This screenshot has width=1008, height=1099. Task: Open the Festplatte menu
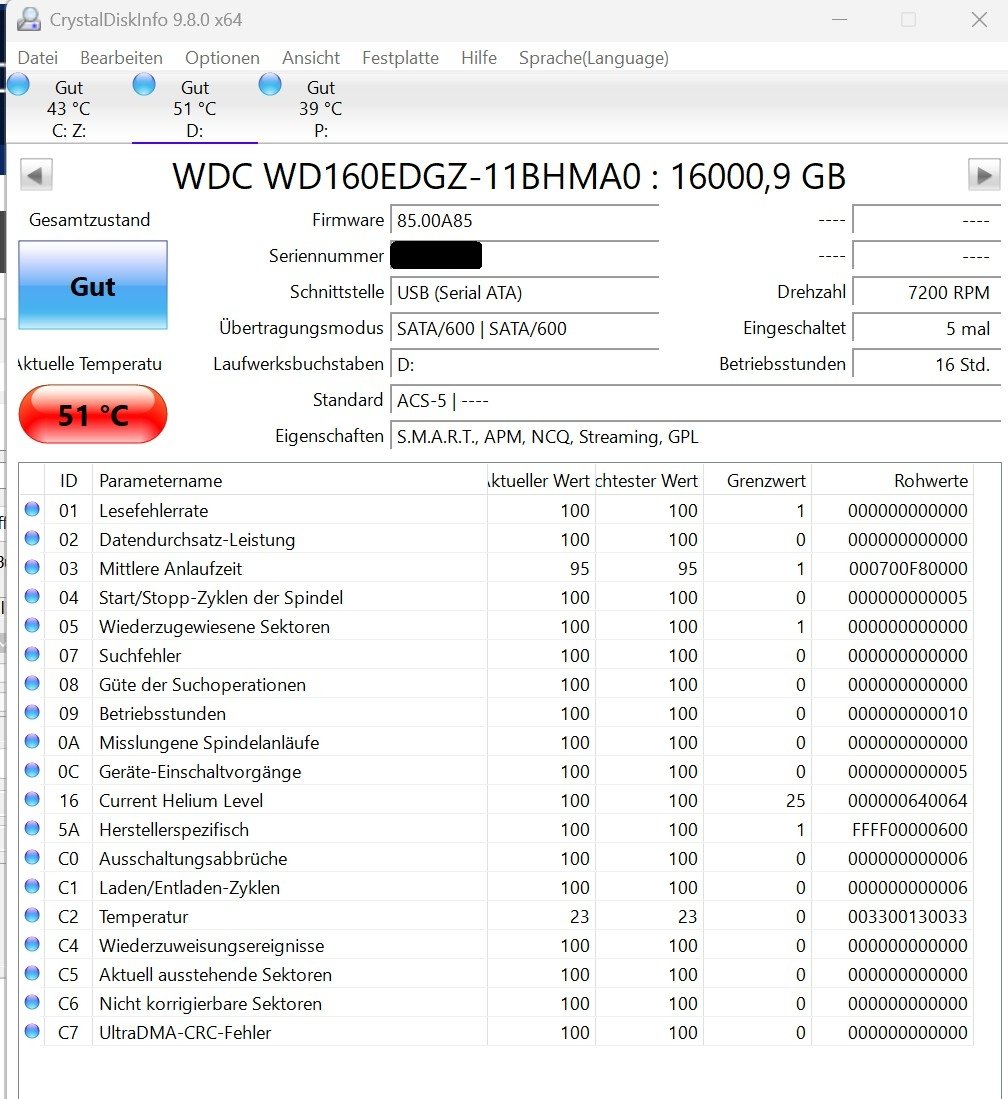[400, 57]
